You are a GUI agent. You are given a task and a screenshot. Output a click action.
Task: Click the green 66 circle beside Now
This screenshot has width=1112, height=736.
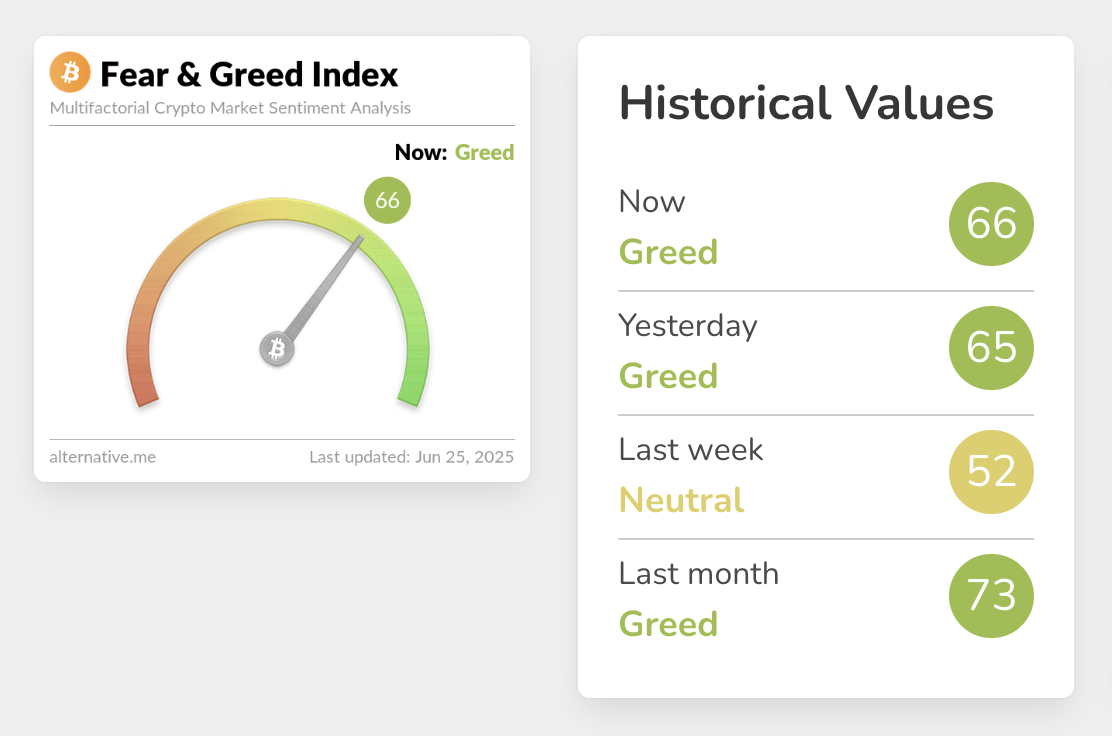click(x=990, y=224)
